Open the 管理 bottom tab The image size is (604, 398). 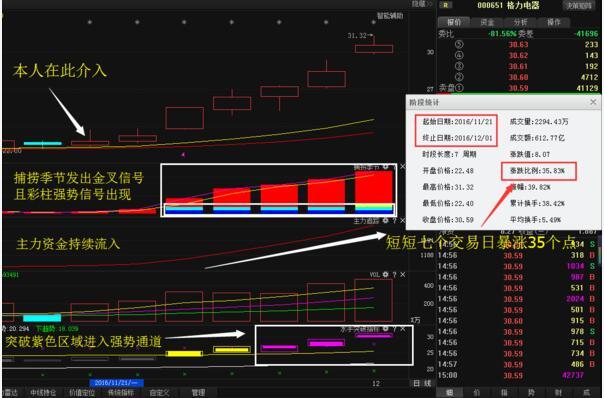click(x=198, y=393)
